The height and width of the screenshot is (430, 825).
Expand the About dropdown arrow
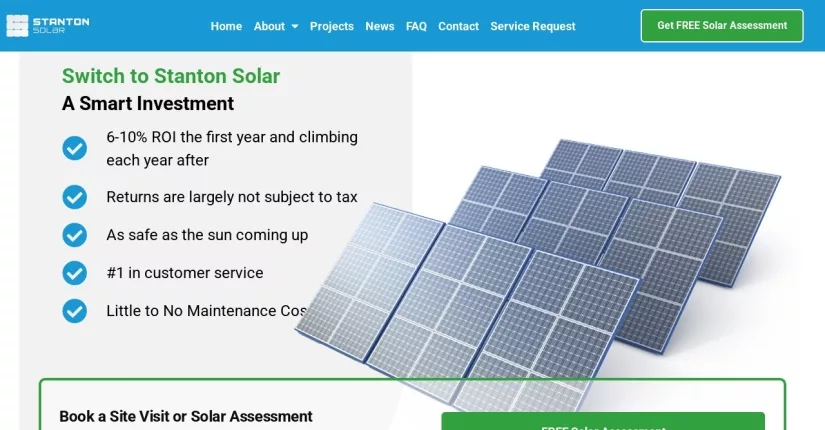(x=295, y=26)
